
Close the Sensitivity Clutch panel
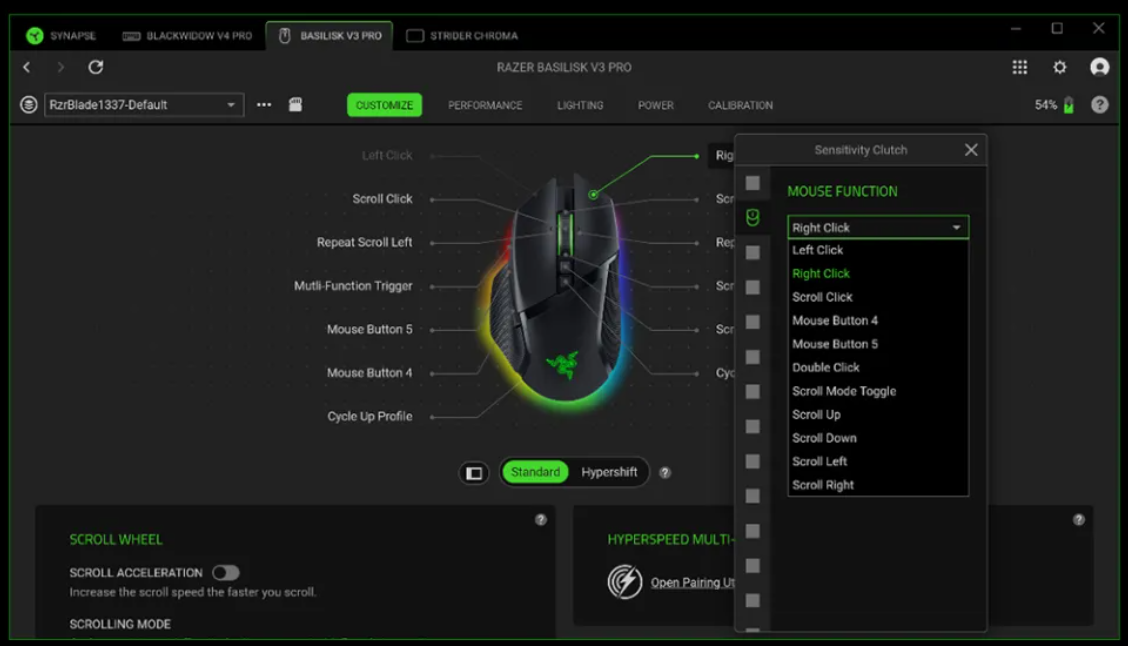(970, 150)
